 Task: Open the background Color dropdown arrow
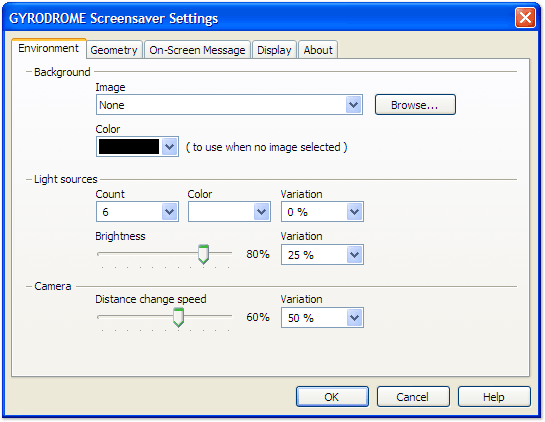170,147
